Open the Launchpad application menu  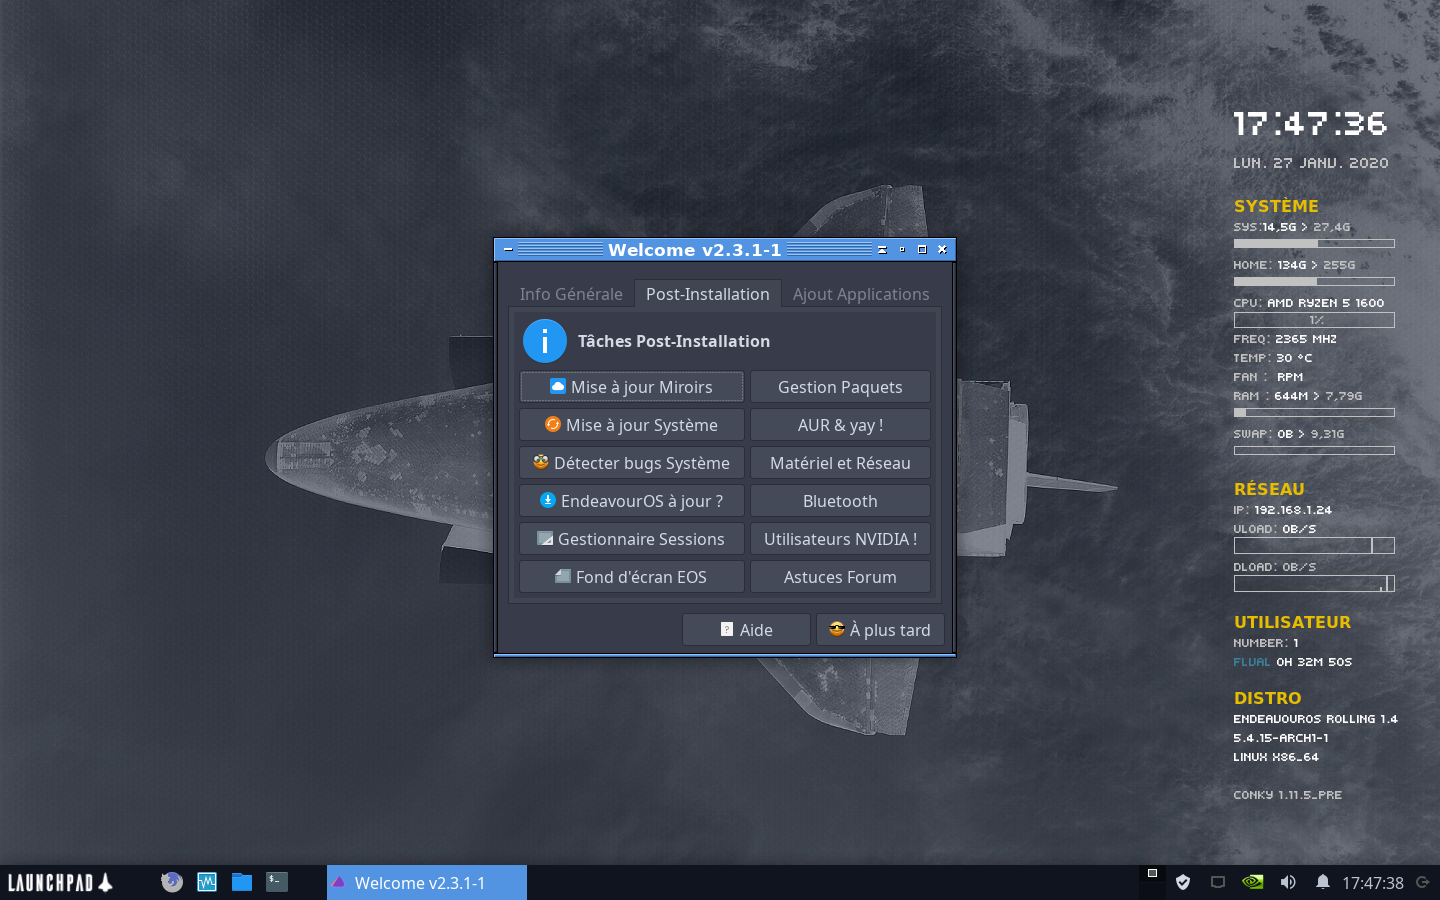[x=60, y=882]
